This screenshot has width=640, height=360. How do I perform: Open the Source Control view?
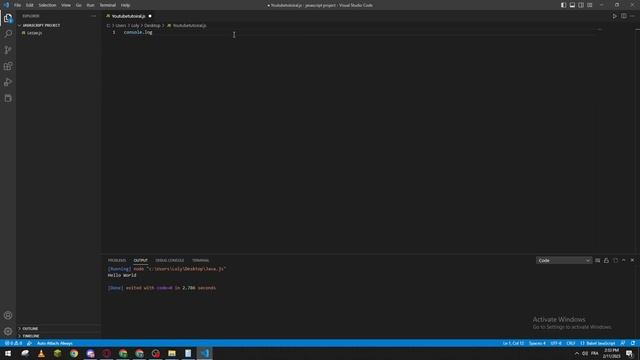(x=8, y=50)
